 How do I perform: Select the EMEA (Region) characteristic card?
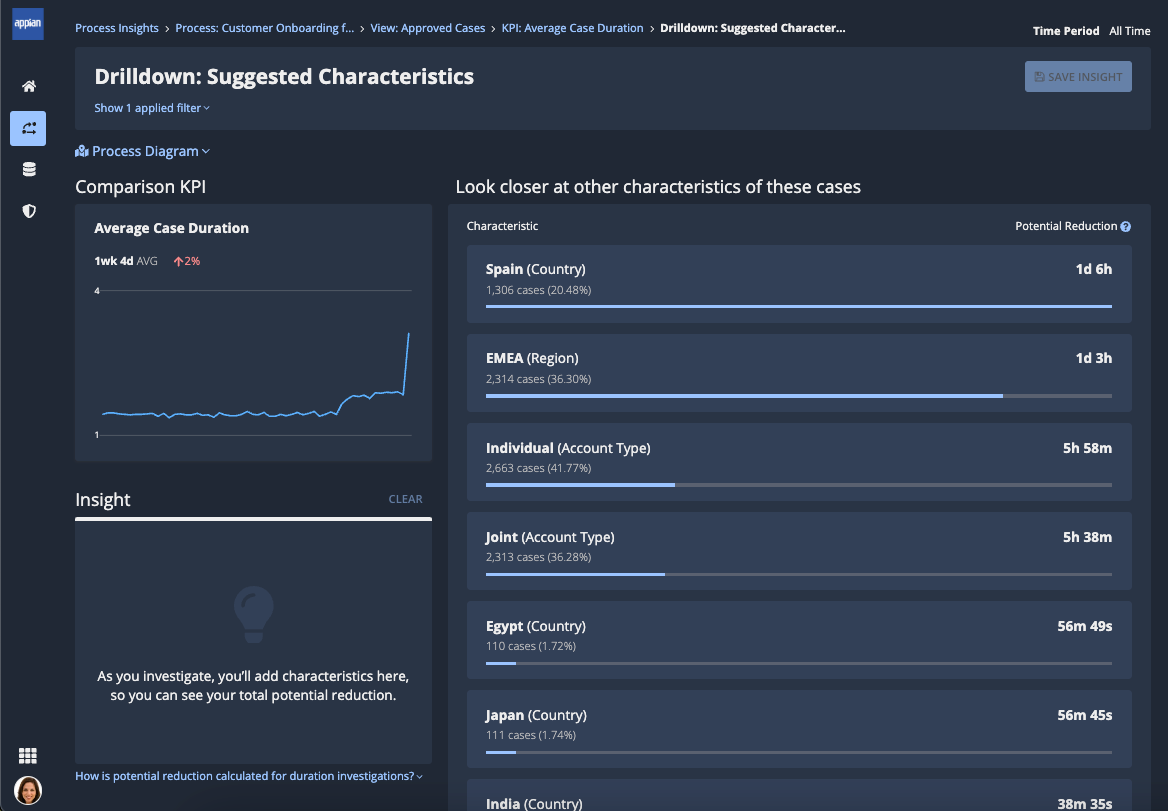(799, 373)
